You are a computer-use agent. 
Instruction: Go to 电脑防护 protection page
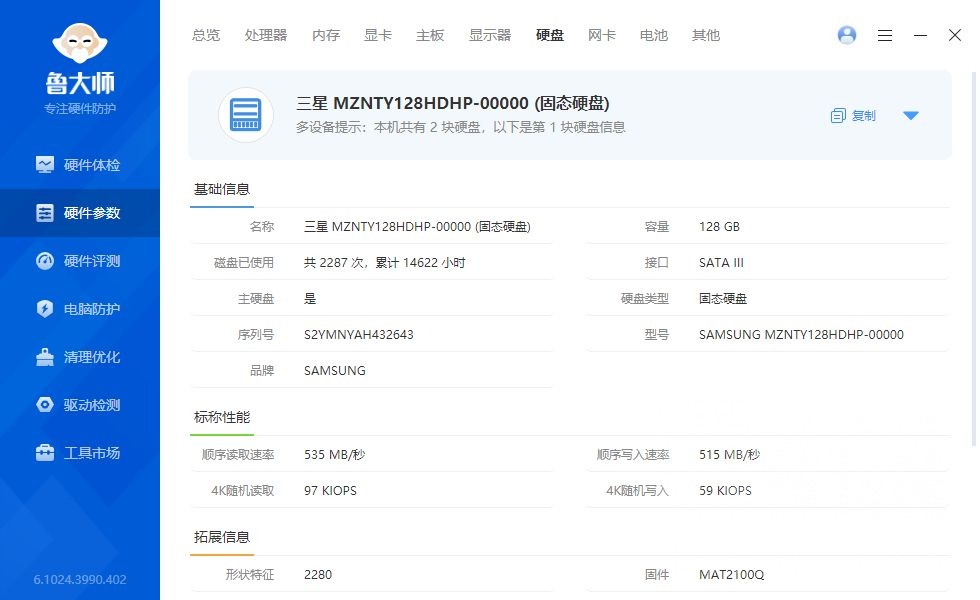point(80,309)
